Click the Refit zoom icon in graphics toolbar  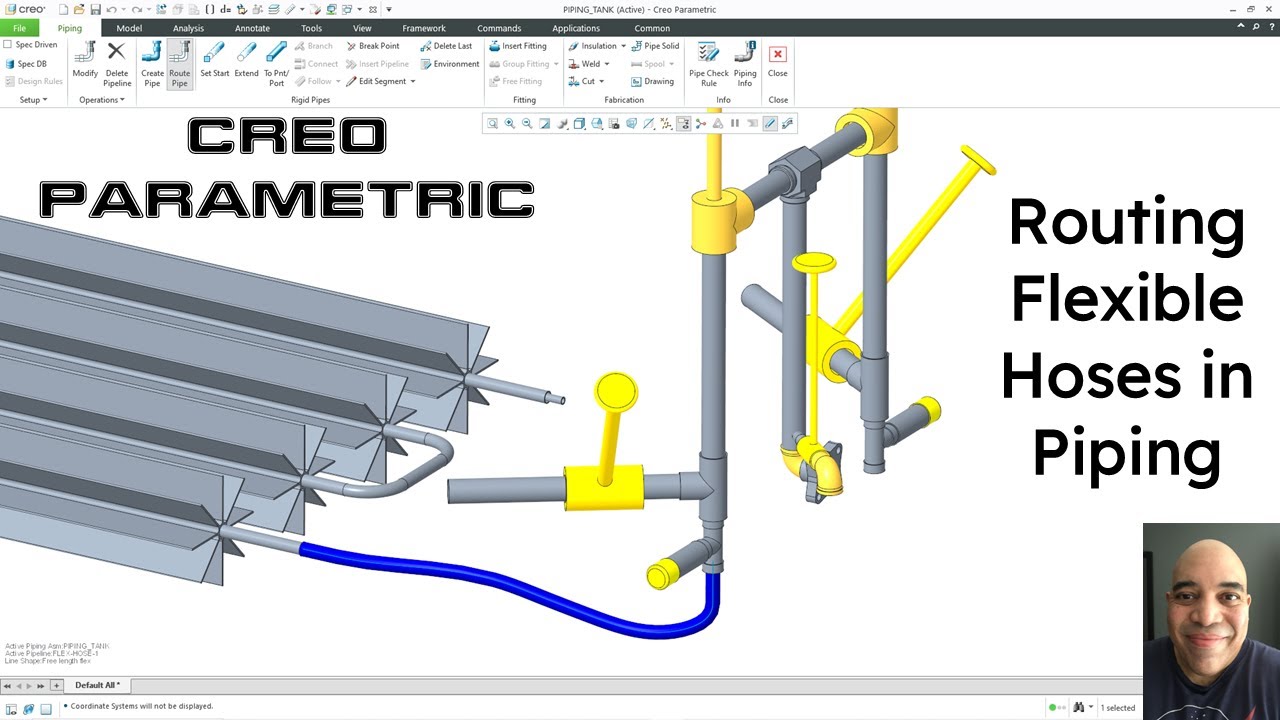[492, 124]
